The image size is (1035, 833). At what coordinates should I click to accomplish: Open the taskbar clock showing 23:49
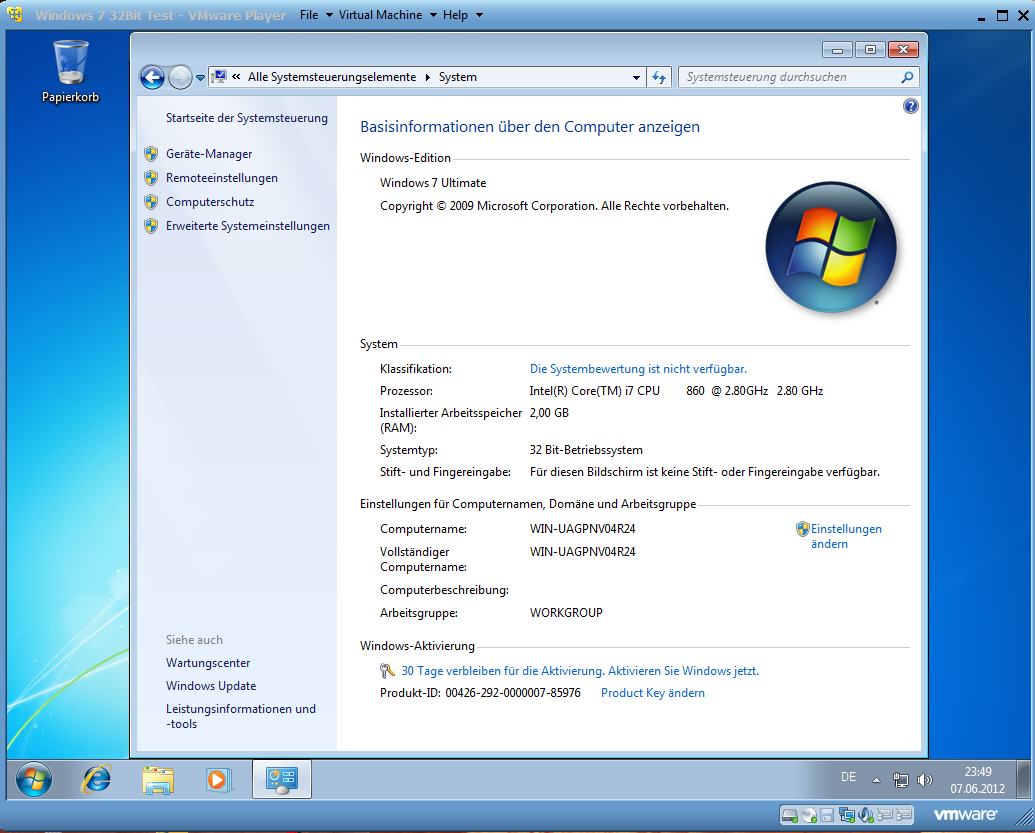[x=978, y=780]
